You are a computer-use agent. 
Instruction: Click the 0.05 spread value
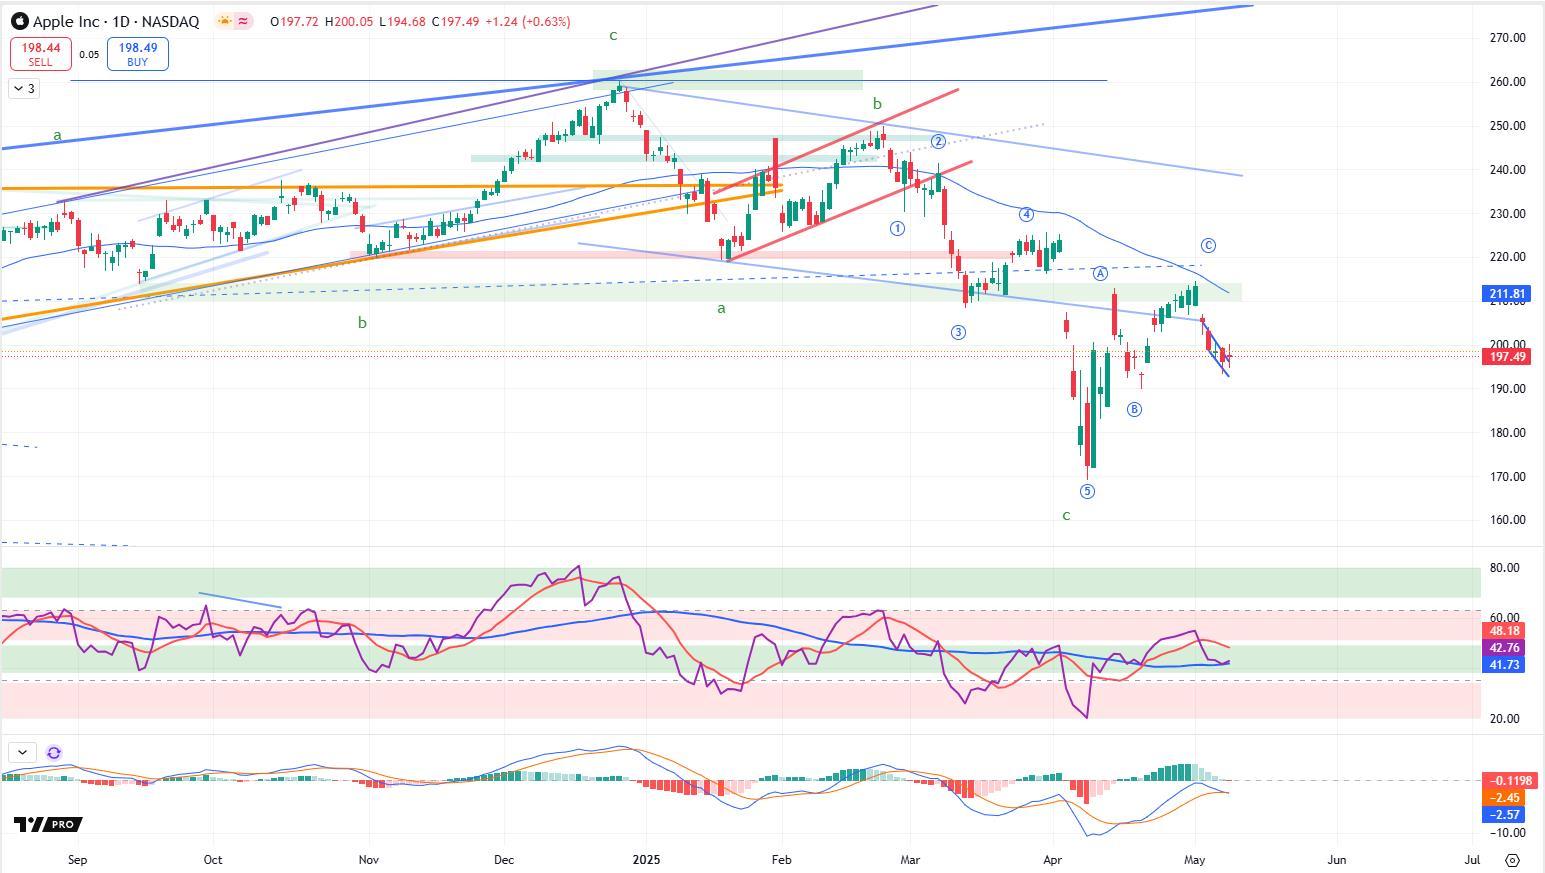tap(89, 55)
